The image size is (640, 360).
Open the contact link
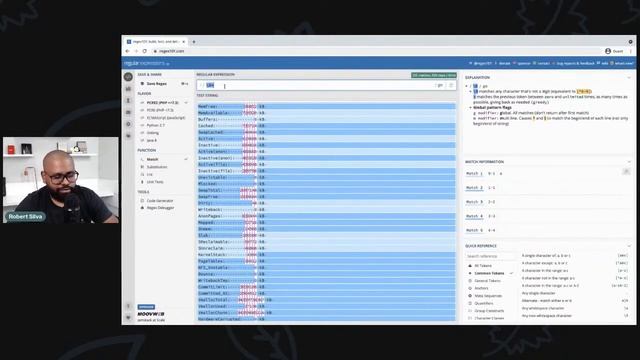[541, 63]
